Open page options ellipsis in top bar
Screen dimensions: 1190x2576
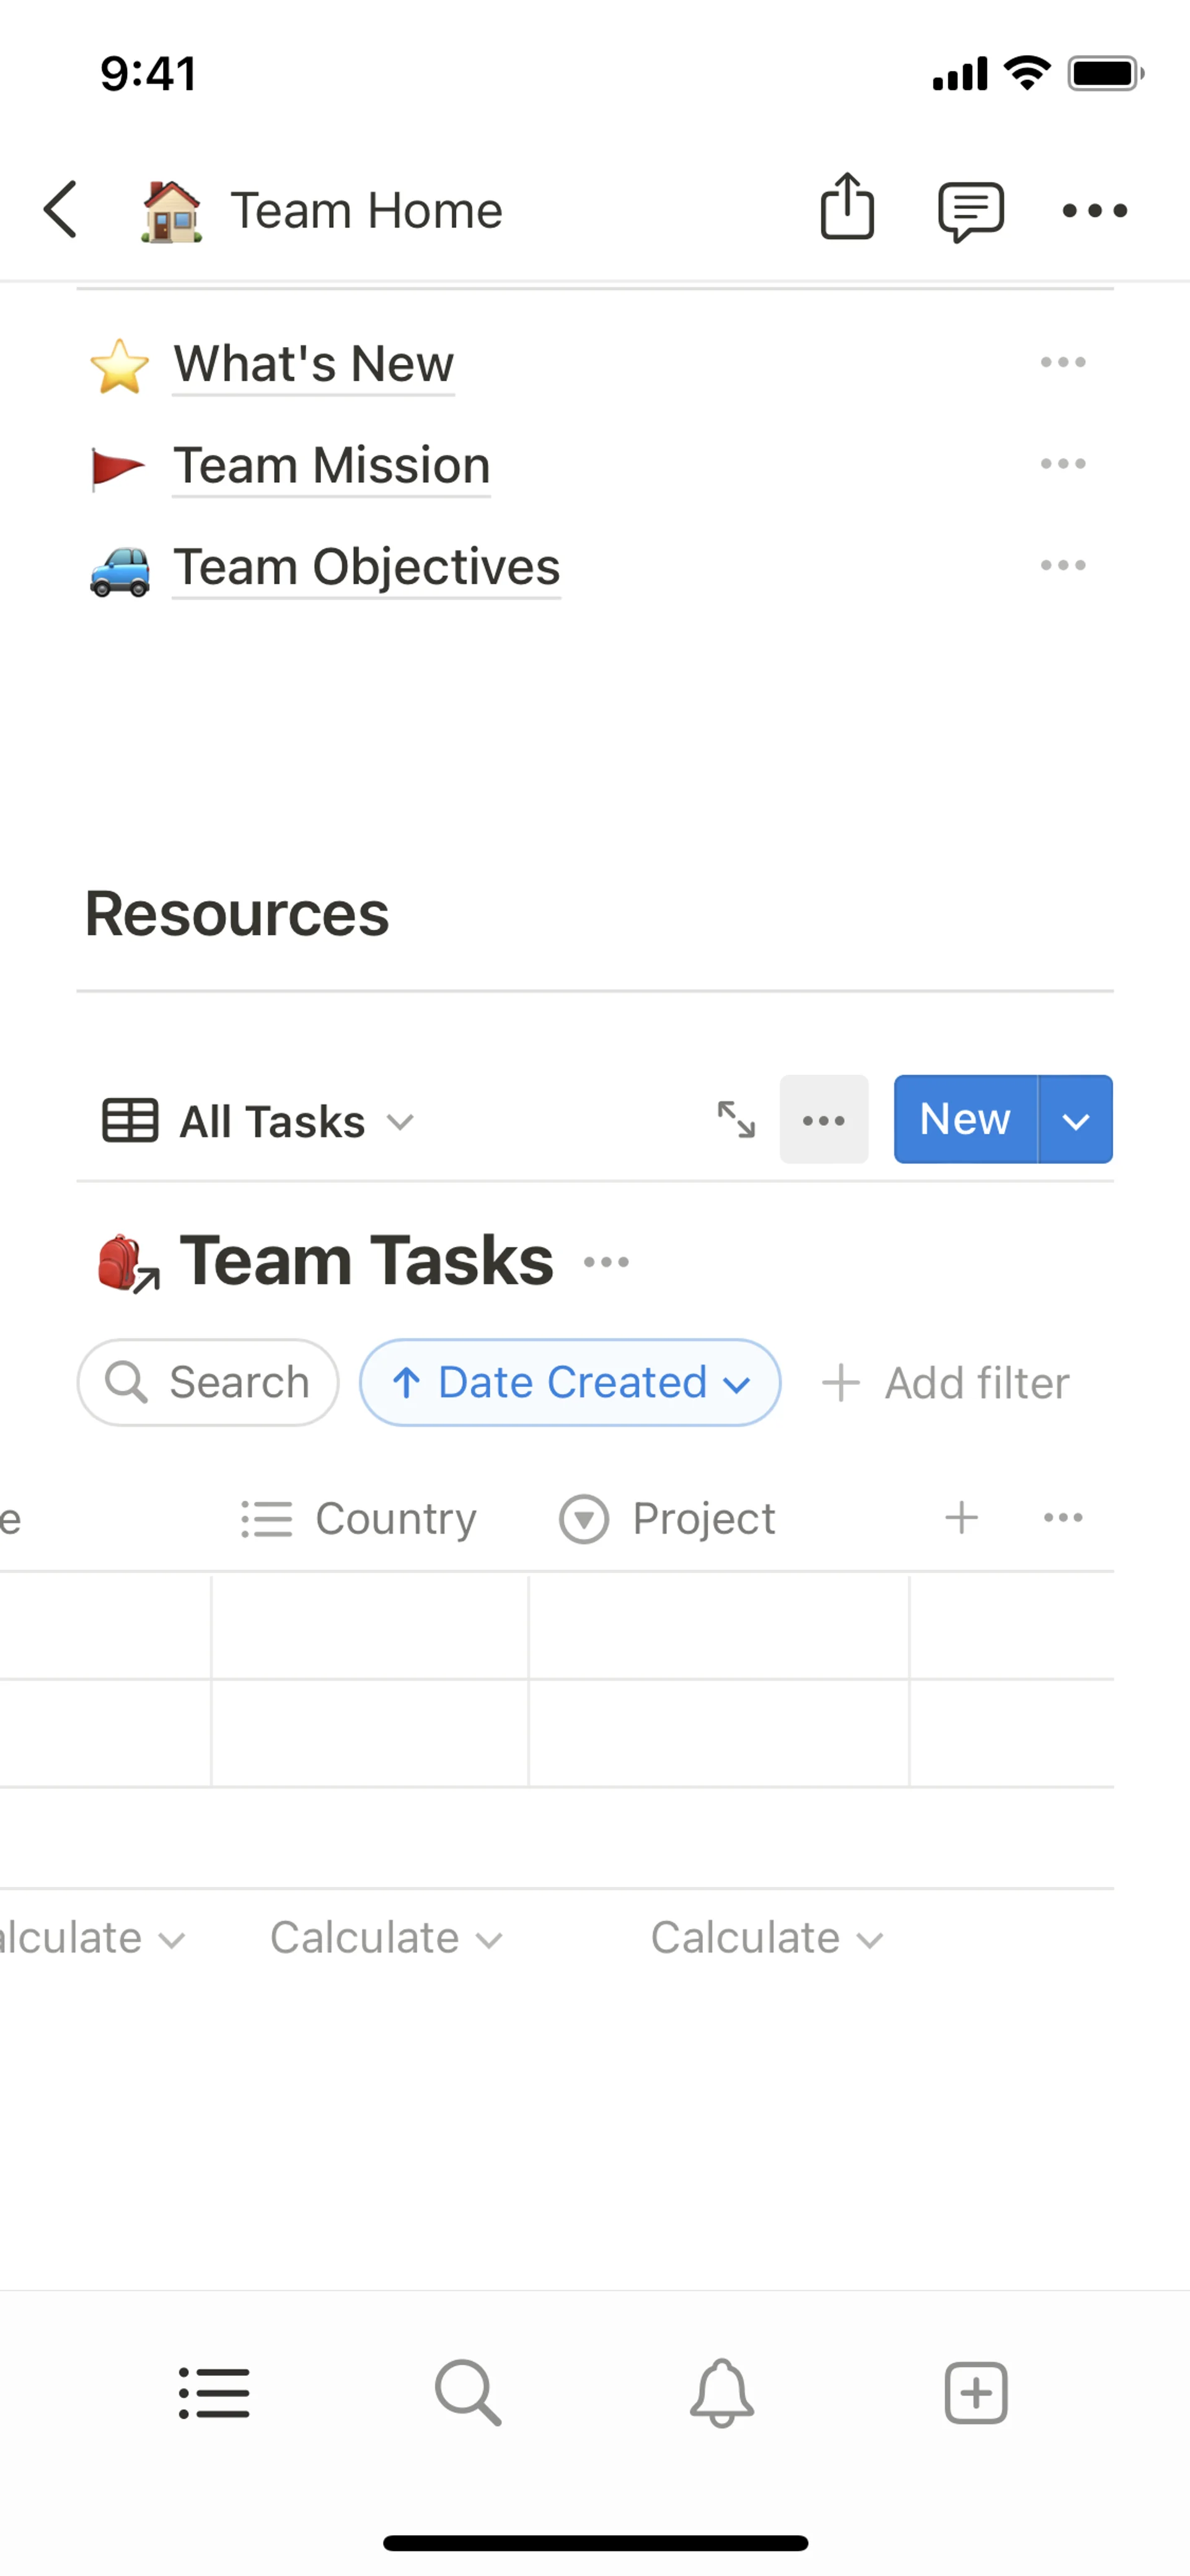1094,210
